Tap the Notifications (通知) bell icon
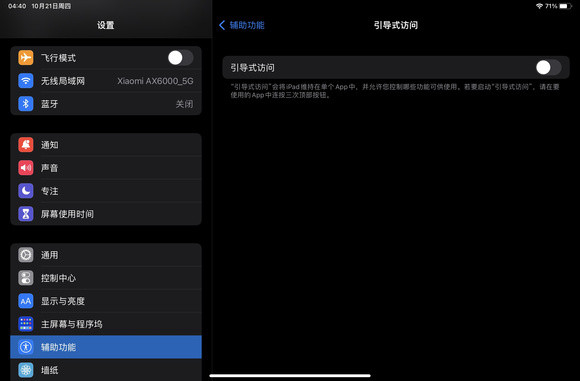The width and height of the screenshot is (580, 381). pos(26,145)
